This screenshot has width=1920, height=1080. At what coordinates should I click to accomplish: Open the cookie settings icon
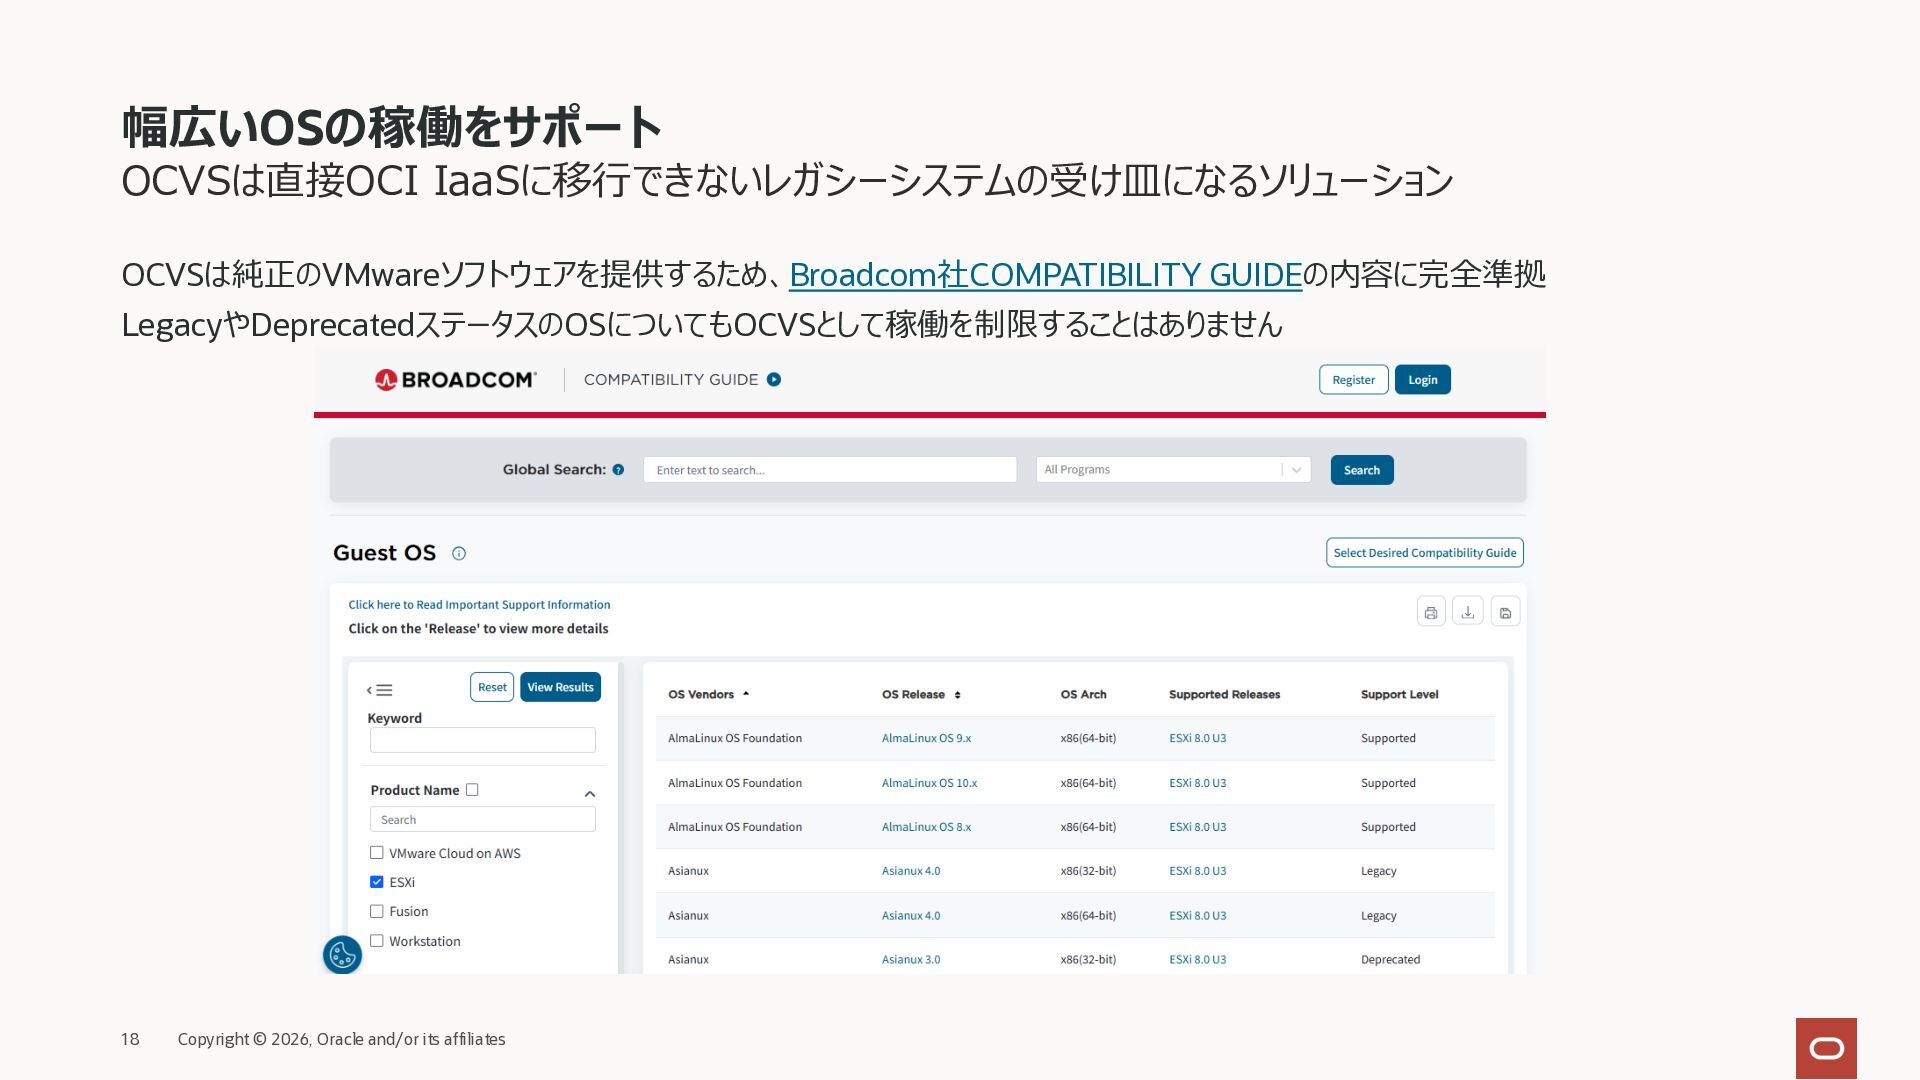click(x=342, y=955)
